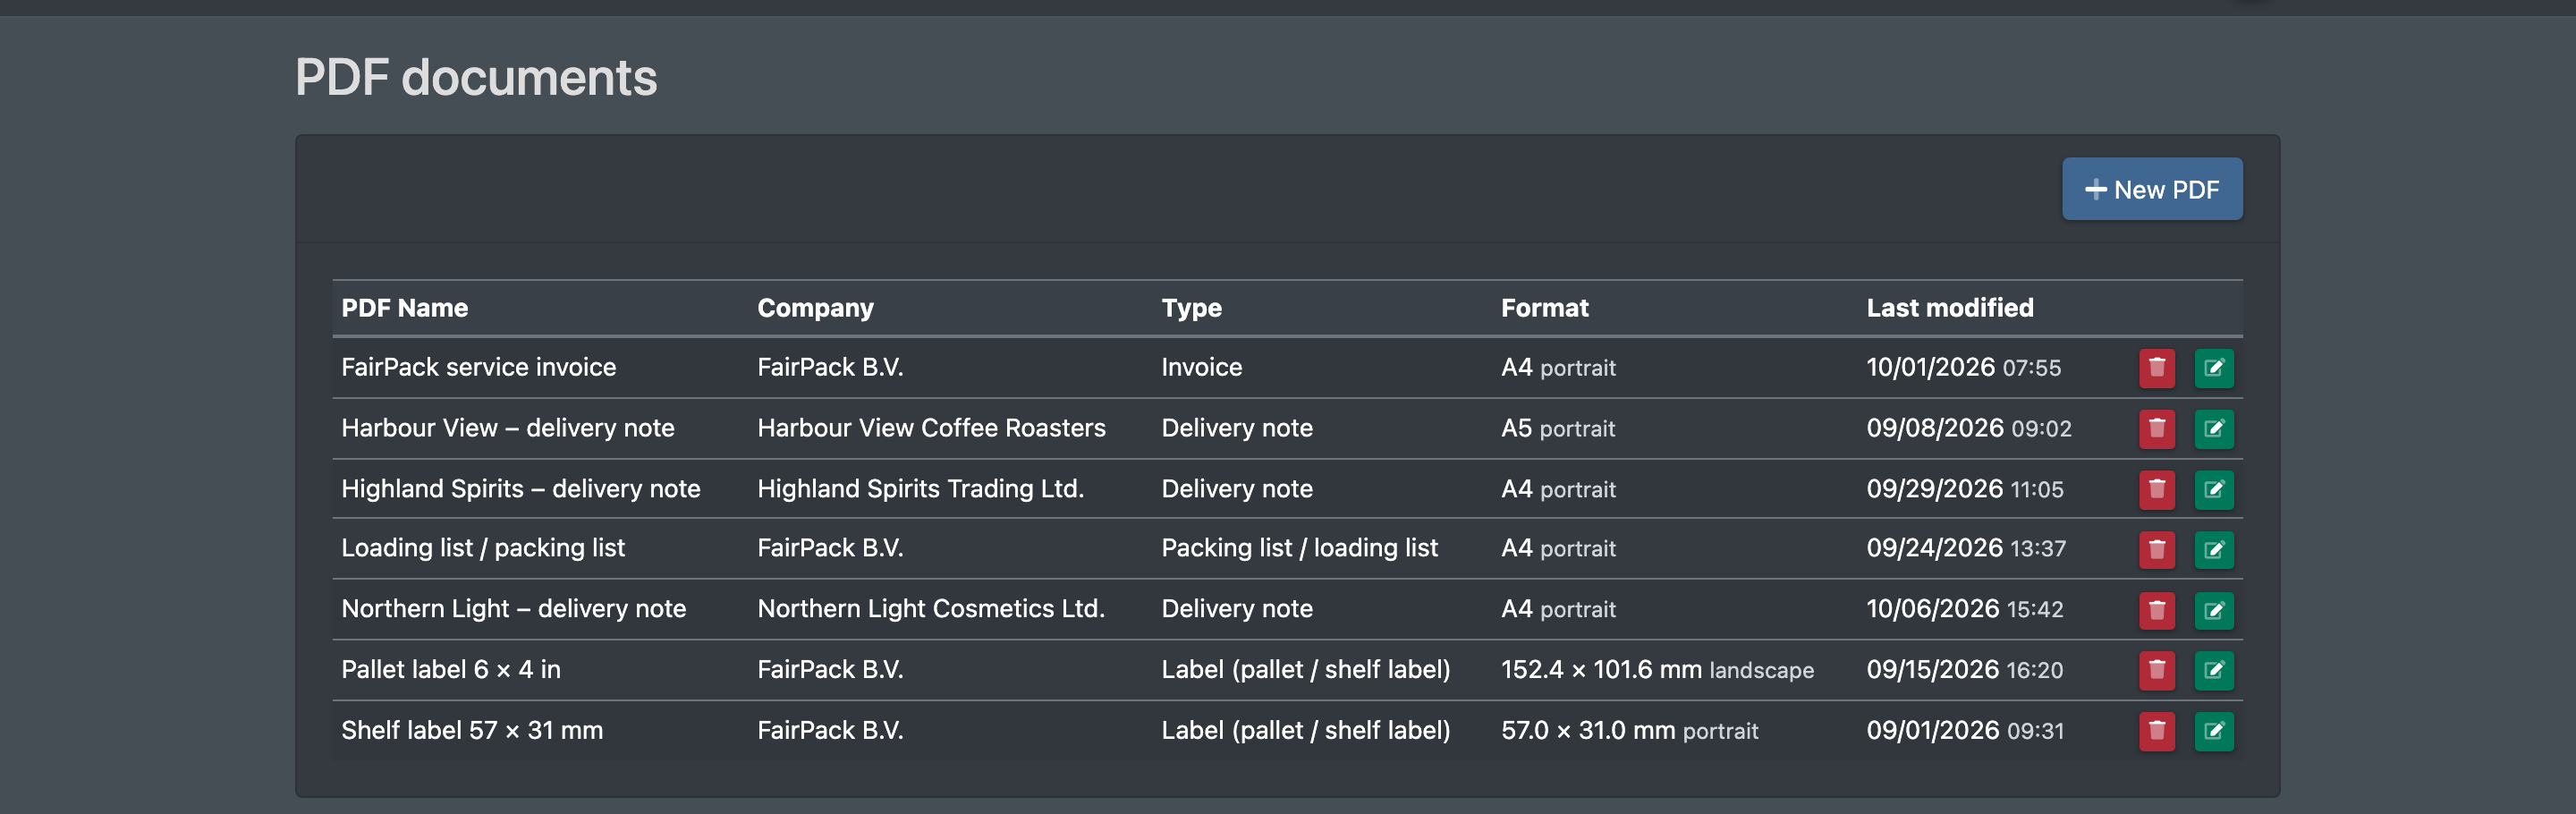Create a new PDF document
The image size is (2576, 814).
click(x=2151, y=189)
